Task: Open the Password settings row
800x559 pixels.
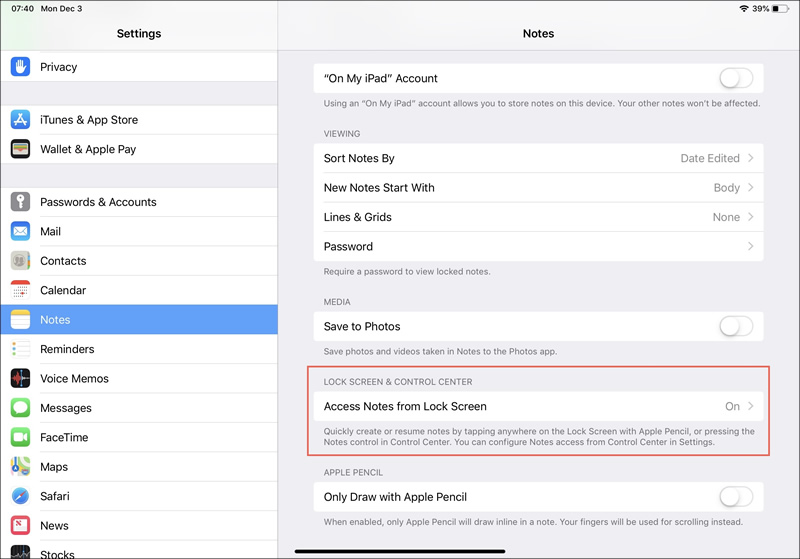Action: pos(538,247)
